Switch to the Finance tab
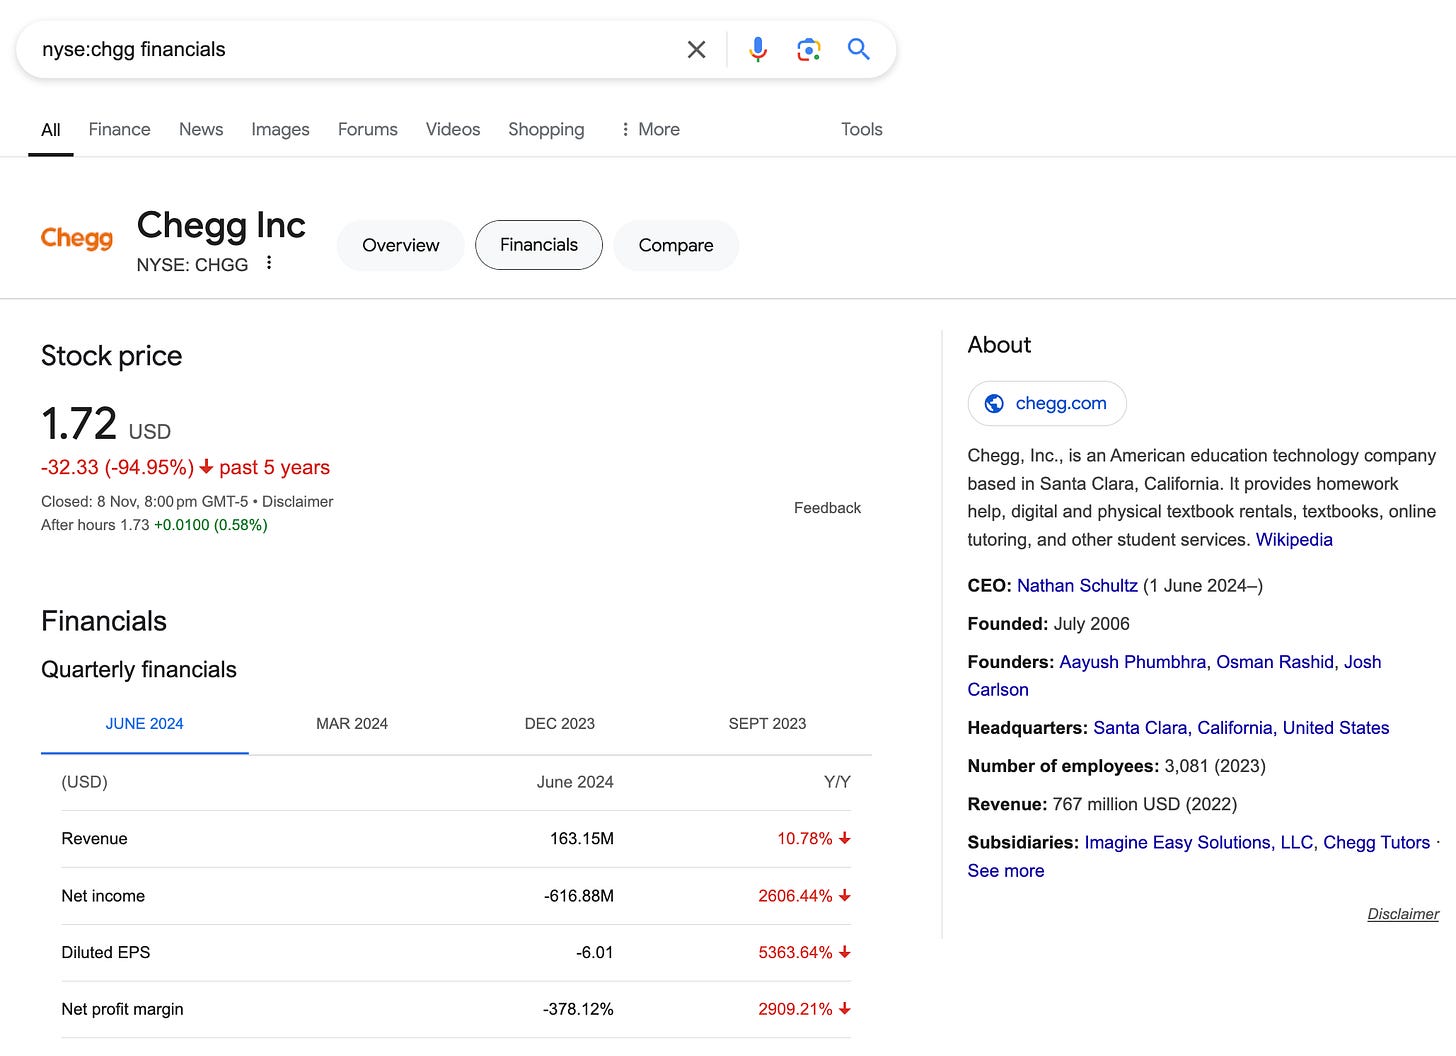 click(119, 129)
